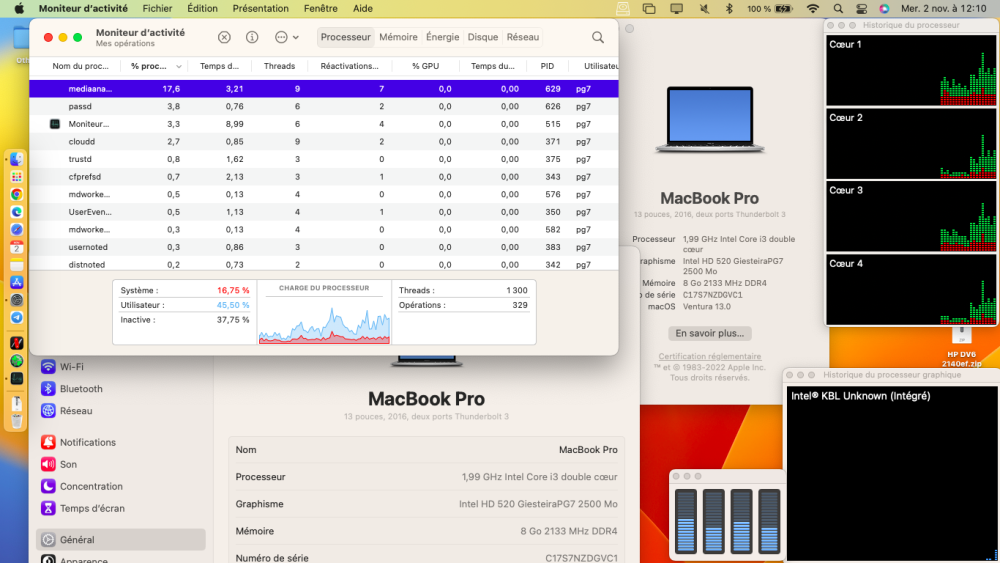Viewport: 1000px width, 563px height.
Task: Open Launchpad from the Dock
Action: coord(17,177)
